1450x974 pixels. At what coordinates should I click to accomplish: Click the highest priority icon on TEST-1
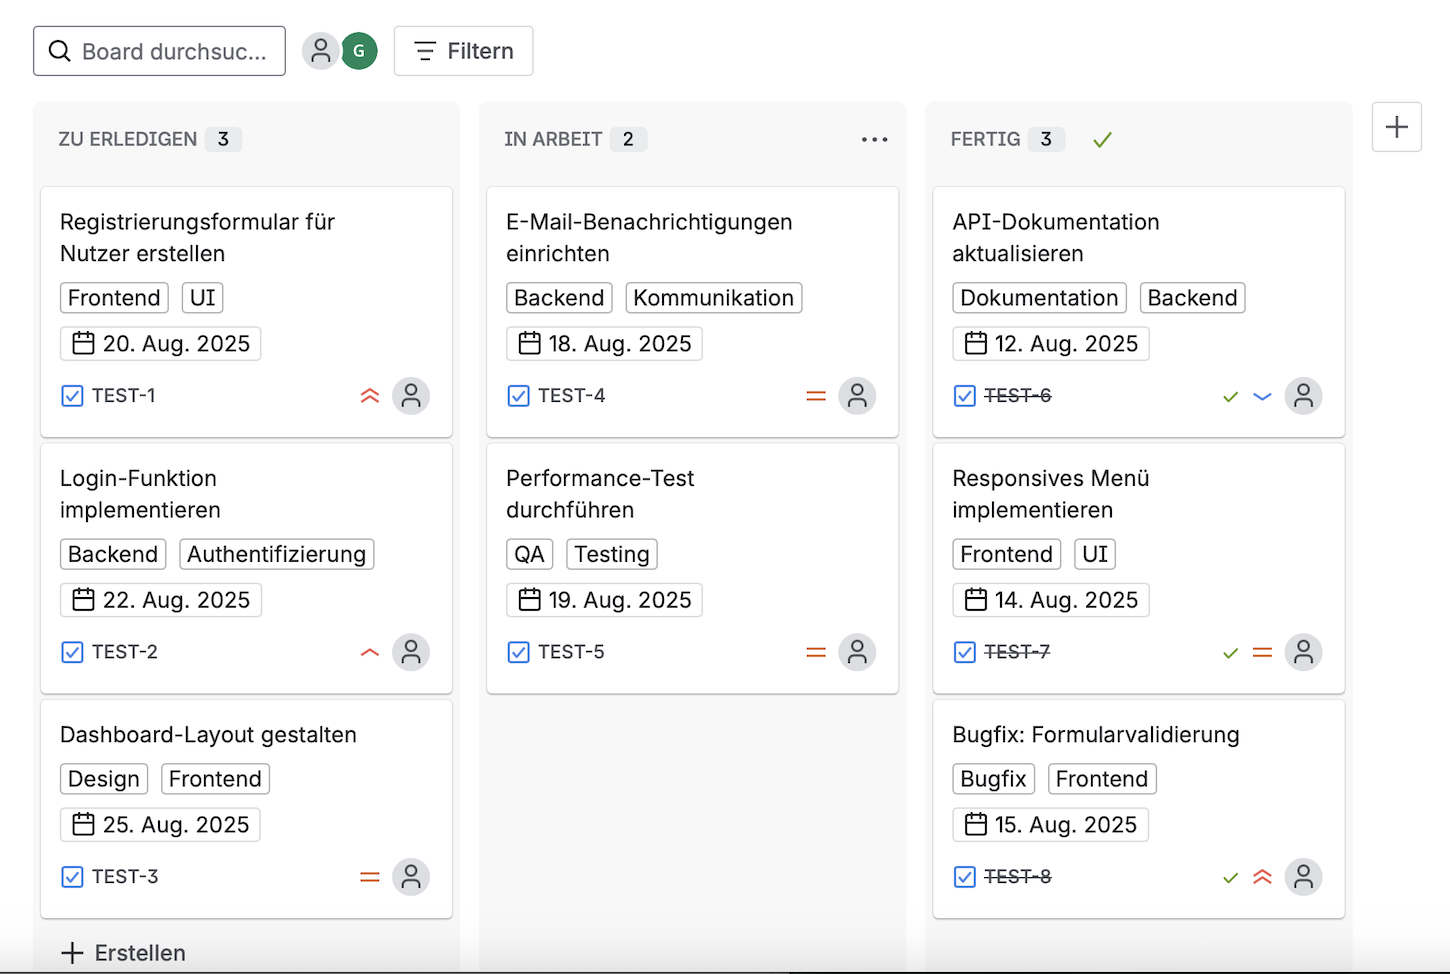[x=370, y=396]
